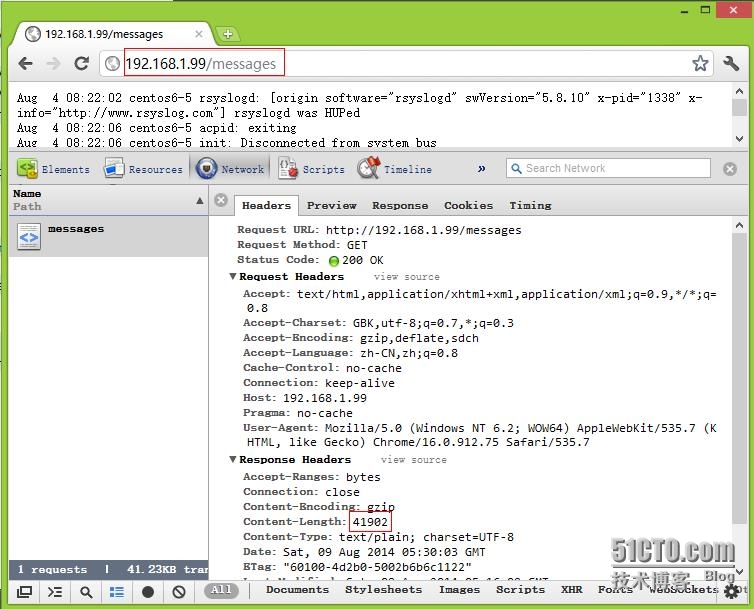
Task: Click the Content-Type text/plain value
Action: (426, 537)
